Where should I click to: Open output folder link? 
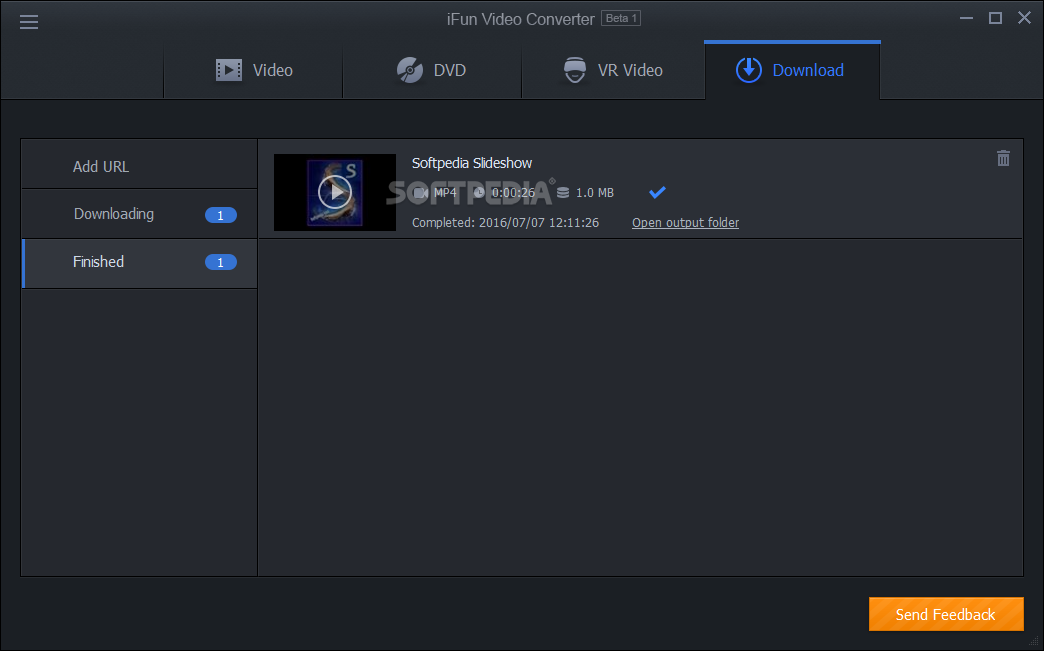click(685, 222)
